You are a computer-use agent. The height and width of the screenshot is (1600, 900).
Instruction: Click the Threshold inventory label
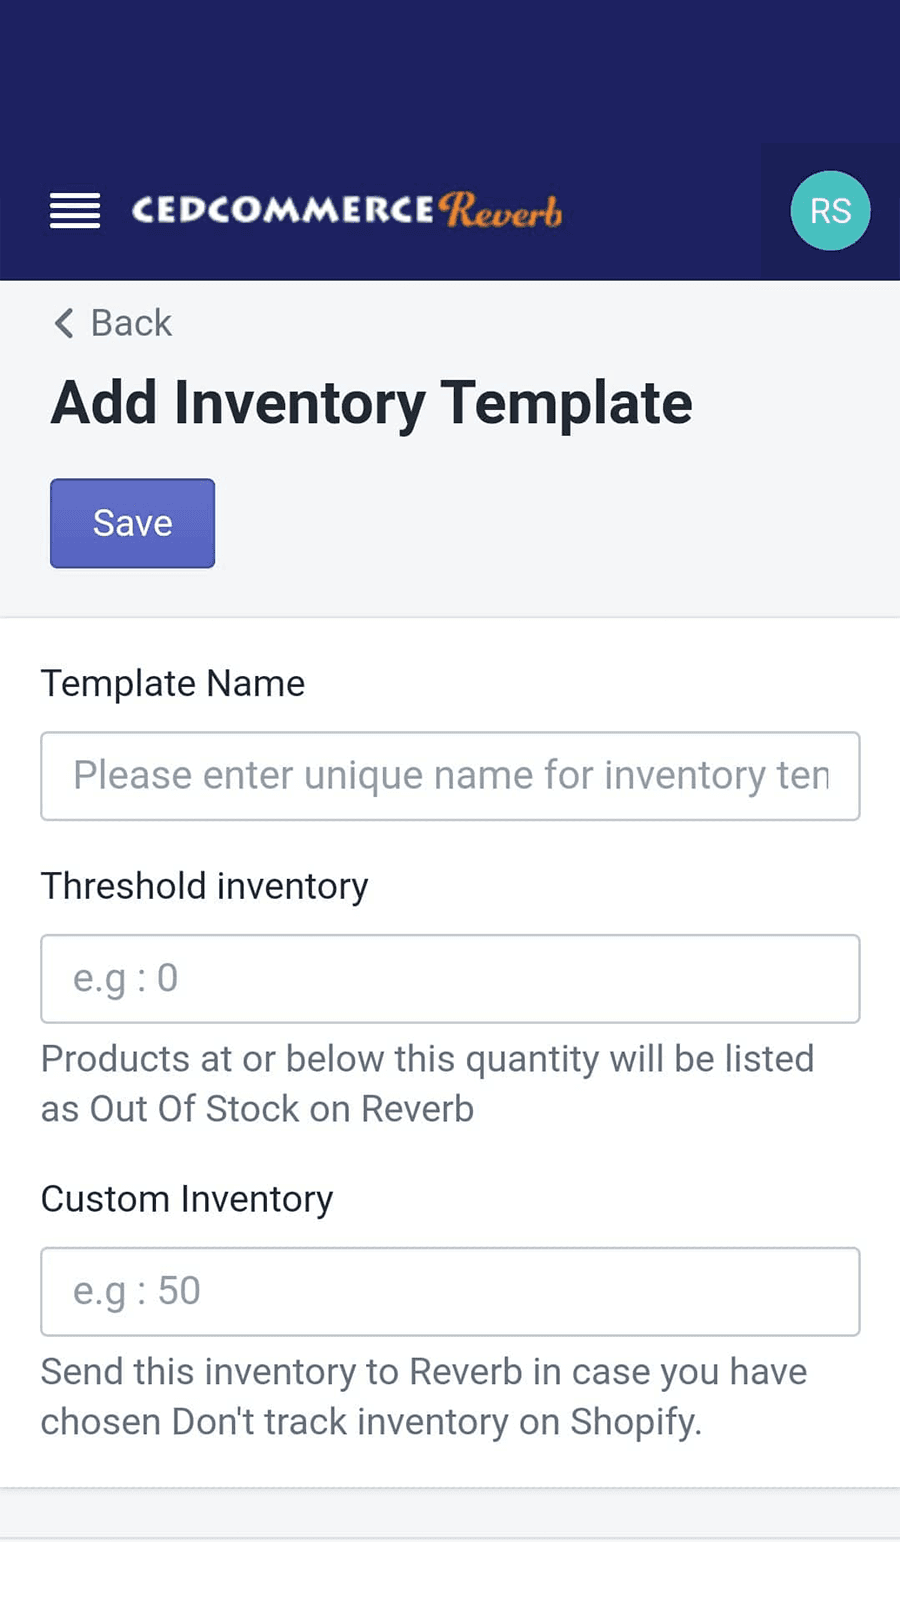[x=205, y=887]
